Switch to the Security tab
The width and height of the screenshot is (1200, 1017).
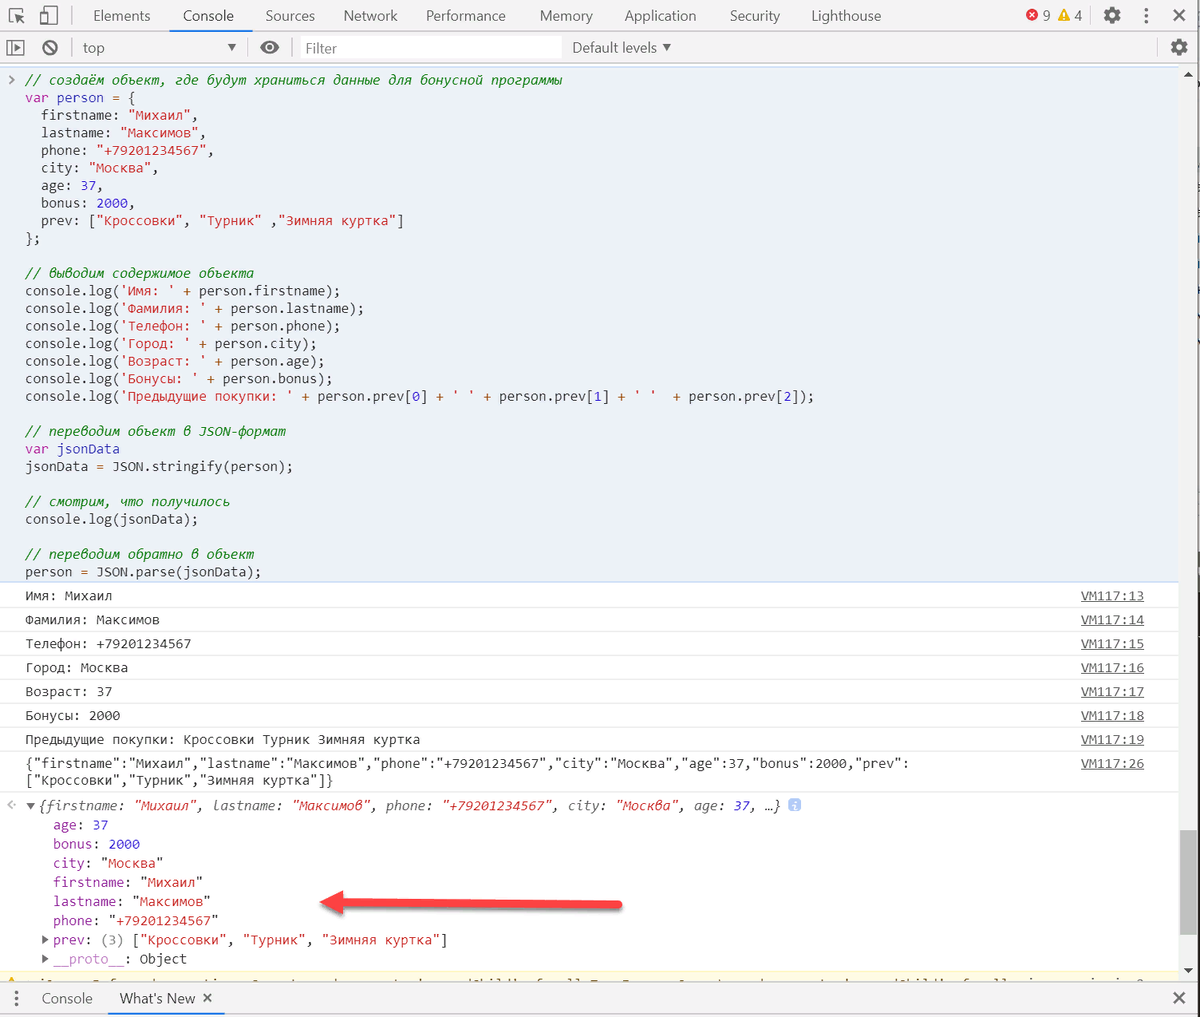755,16
